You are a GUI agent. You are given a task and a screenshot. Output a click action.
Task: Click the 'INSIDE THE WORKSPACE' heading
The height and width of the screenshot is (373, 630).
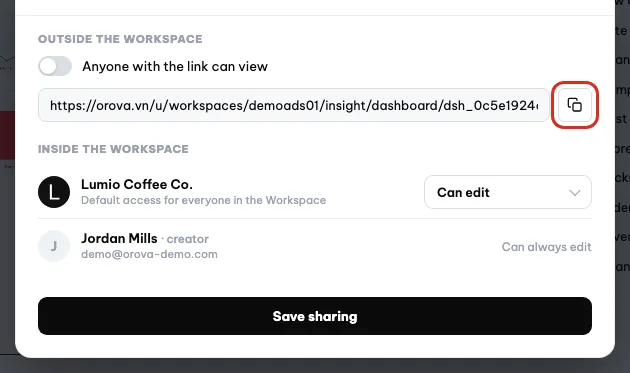113,149
